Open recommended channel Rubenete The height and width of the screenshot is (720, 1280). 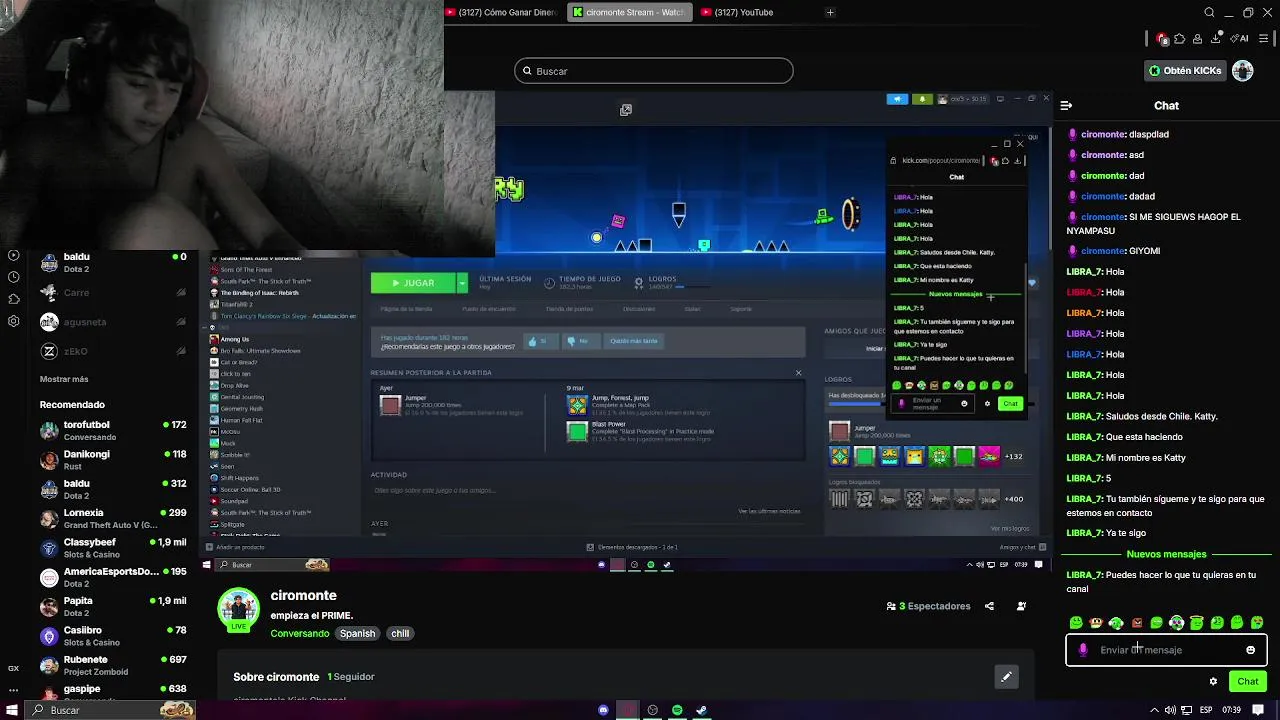tap(112, 665)
